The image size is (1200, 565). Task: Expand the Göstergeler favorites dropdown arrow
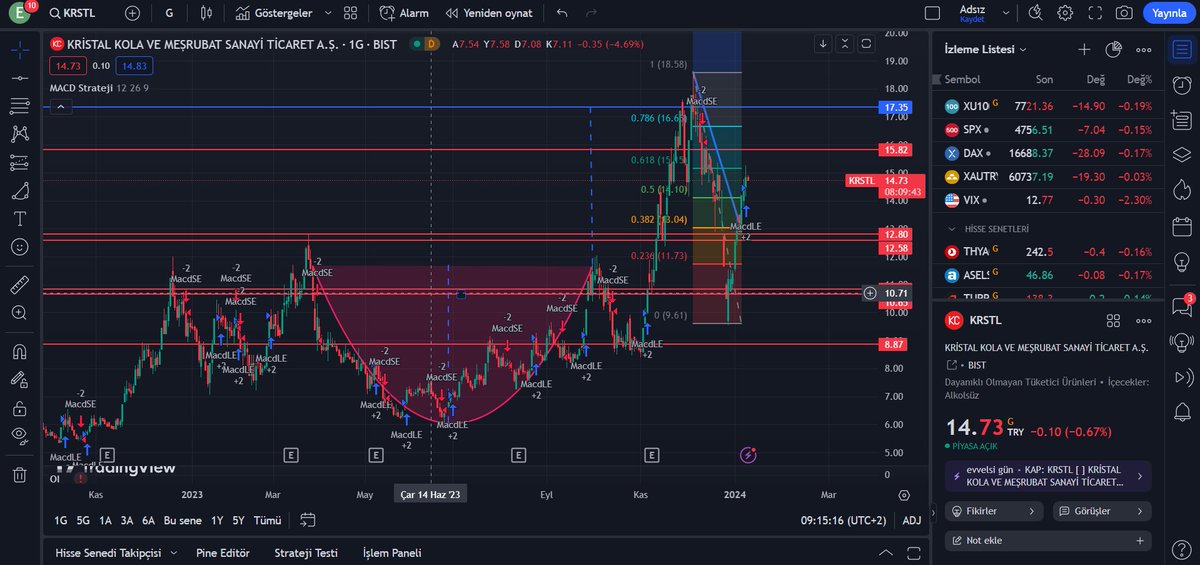[x=326, y=13]
